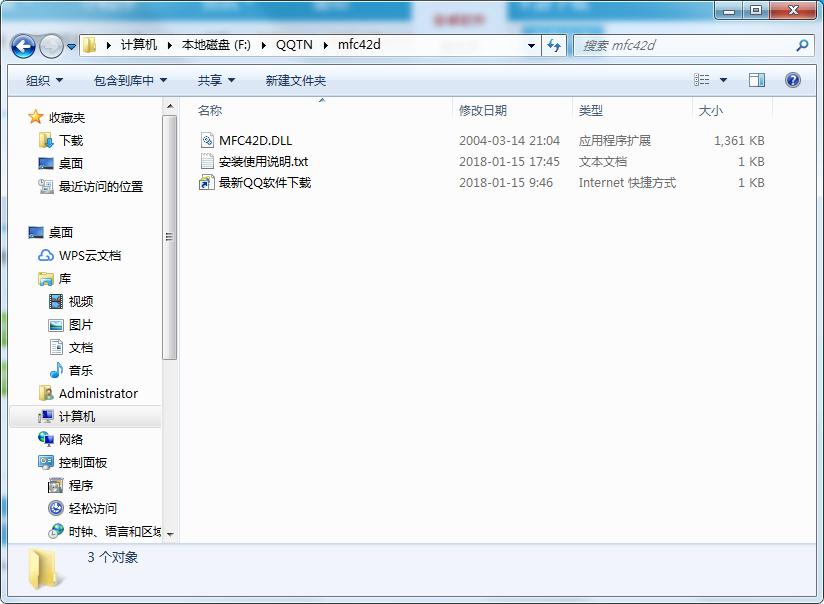Open the 共享 menu
The height and width of the screenshot is (604, 824).
(x=215, y=80)
